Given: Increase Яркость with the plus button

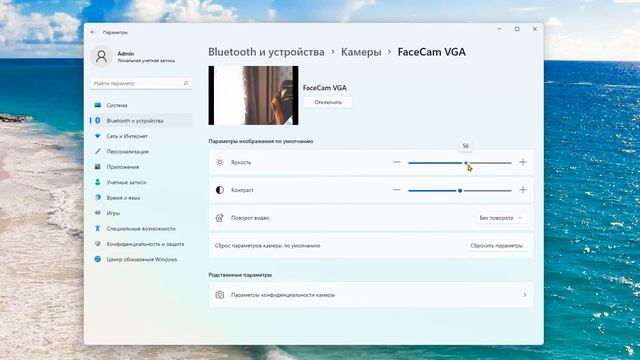Looking at the screenshot, I should [523, 162].
